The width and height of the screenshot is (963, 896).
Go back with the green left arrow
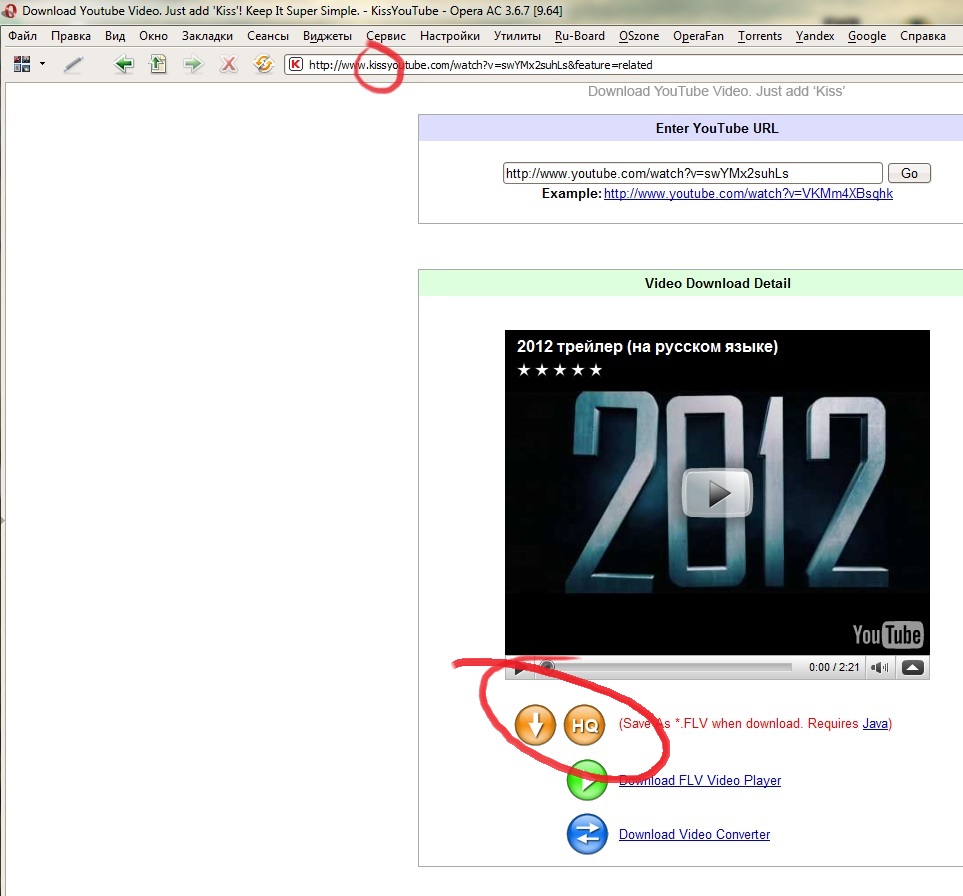[124, 65]
